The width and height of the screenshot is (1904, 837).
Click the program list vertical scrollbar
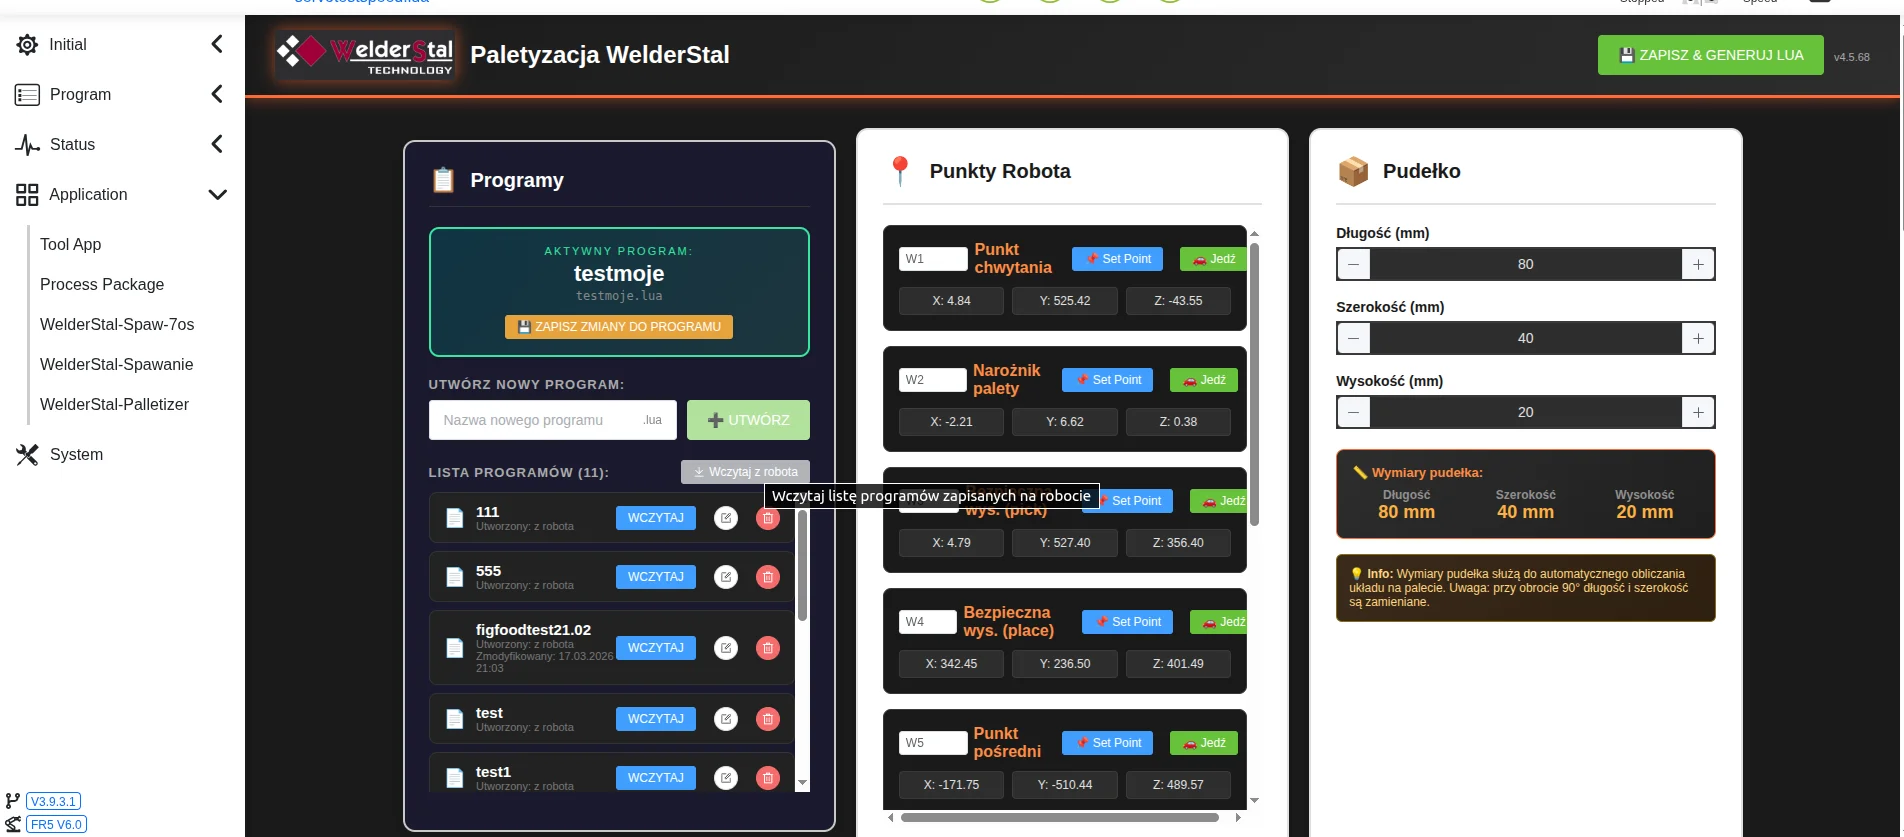click(802, 567)
